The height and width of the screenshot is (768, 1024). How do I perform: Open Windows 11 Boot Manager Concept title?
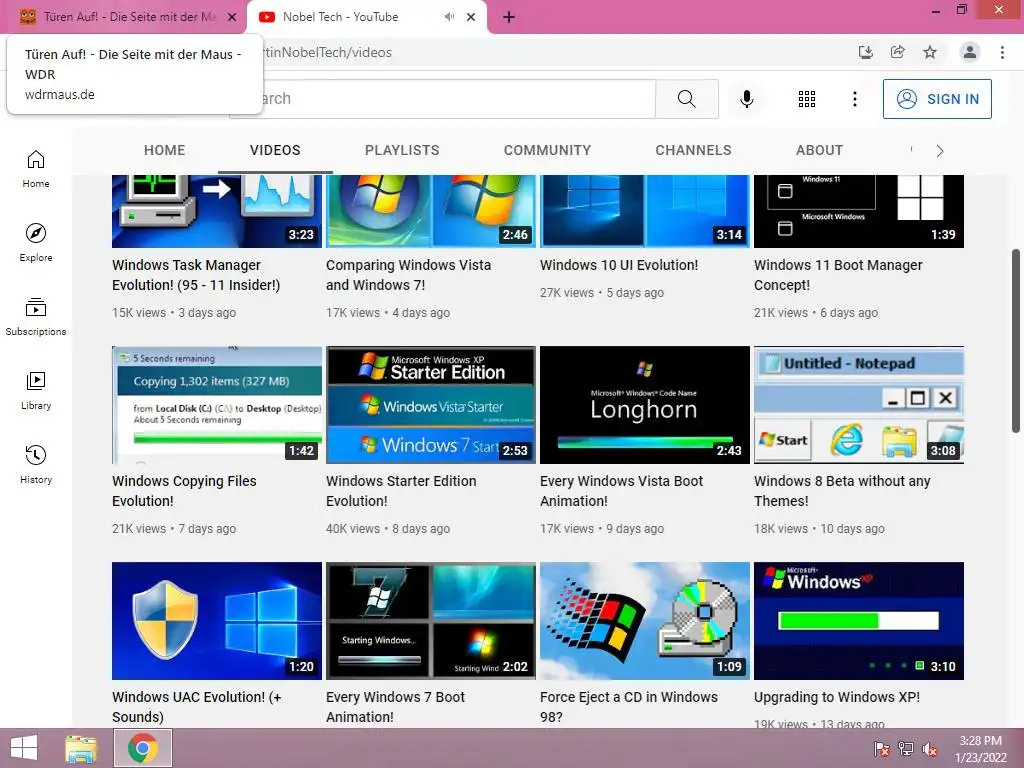(838, 275)
